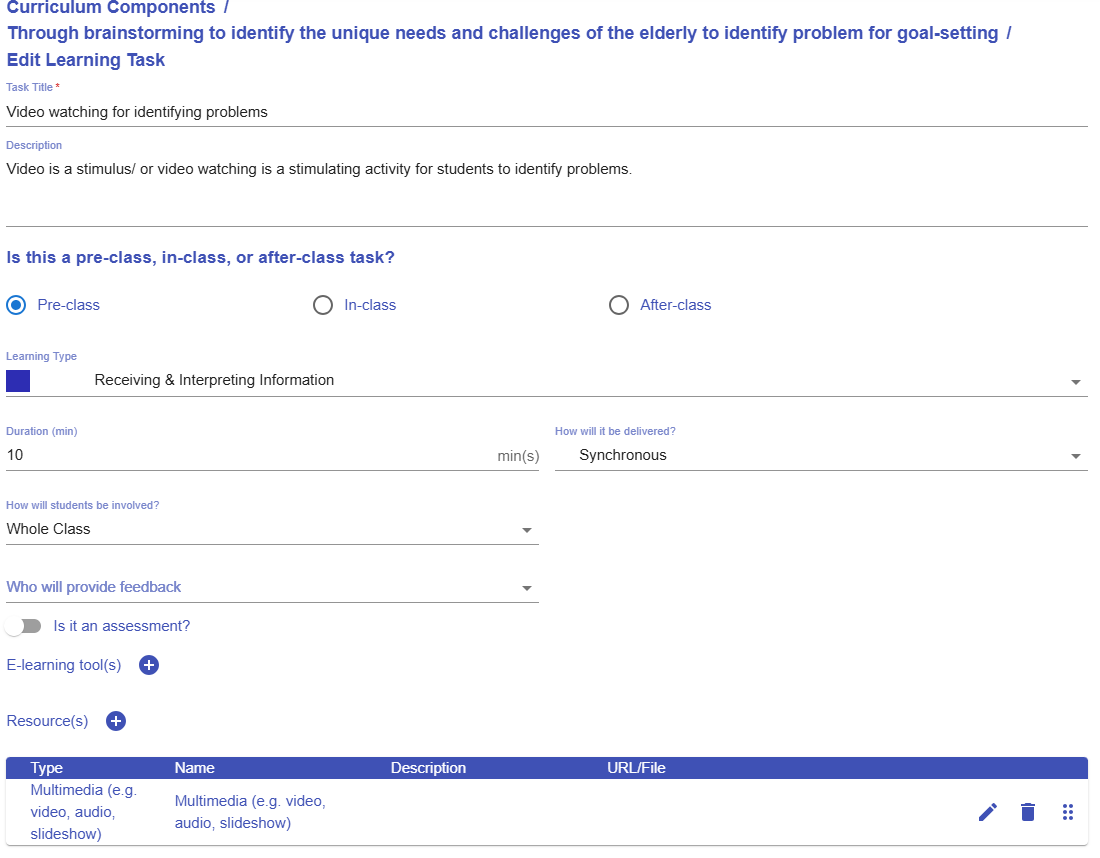Click the add Resource plus icon
1100x858 pixels.
(x=116, y=721)
